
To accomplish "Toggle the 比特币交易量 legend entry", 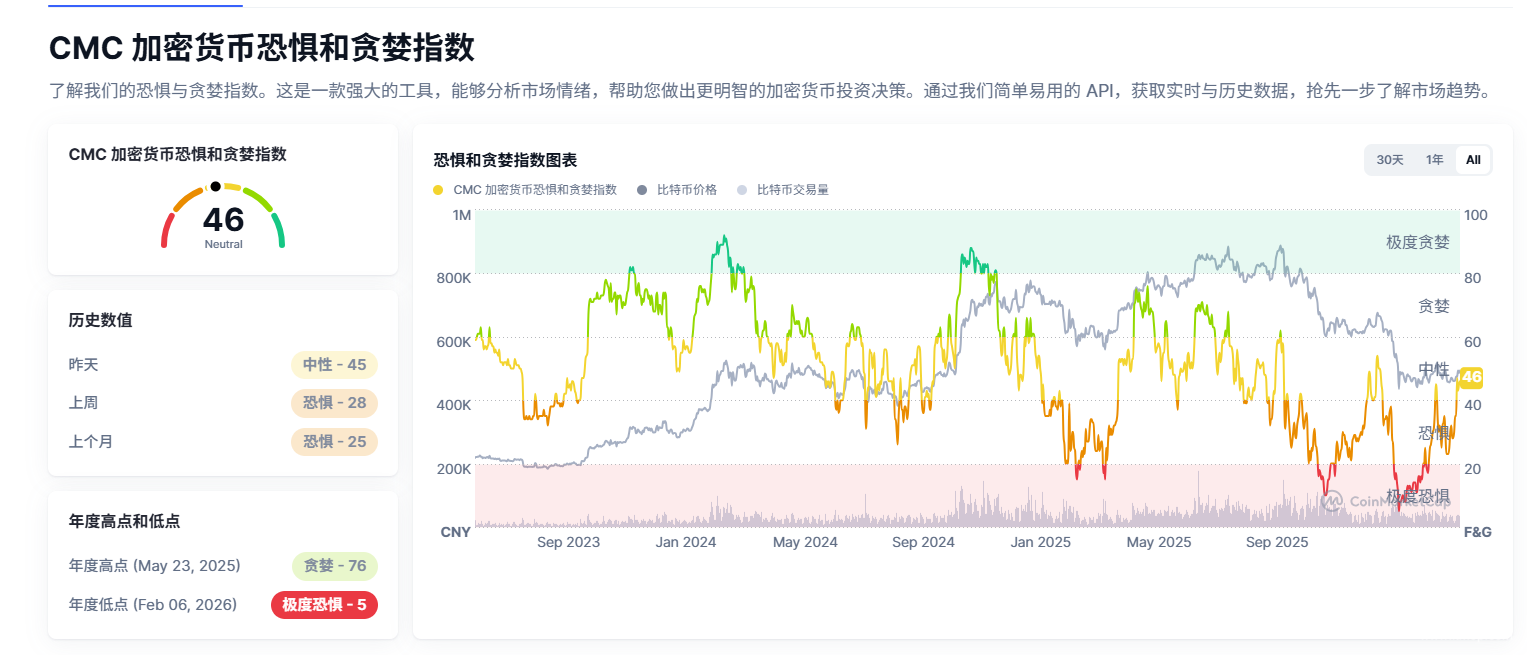I will coord(783,190).
